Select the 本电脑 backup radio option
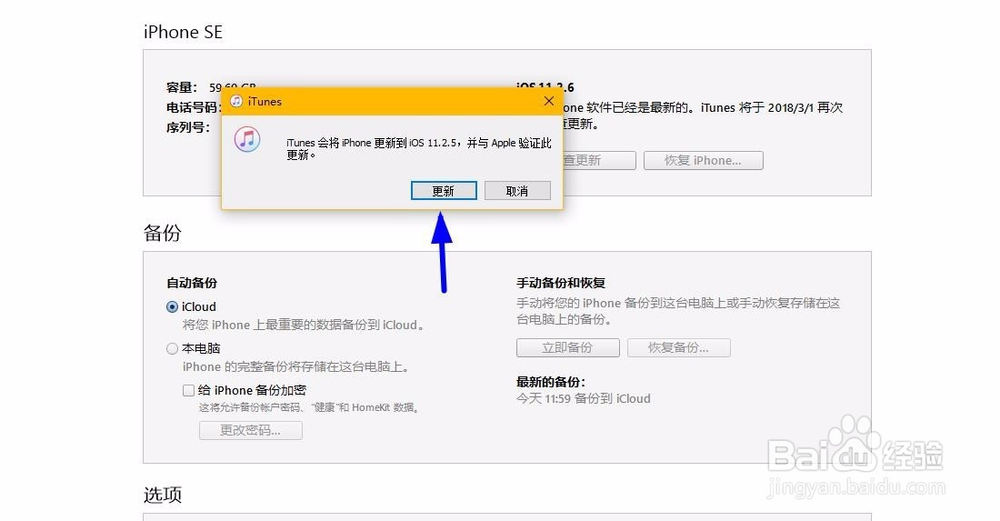This screenshot has width=1000, height=521. tap(172, 348)
